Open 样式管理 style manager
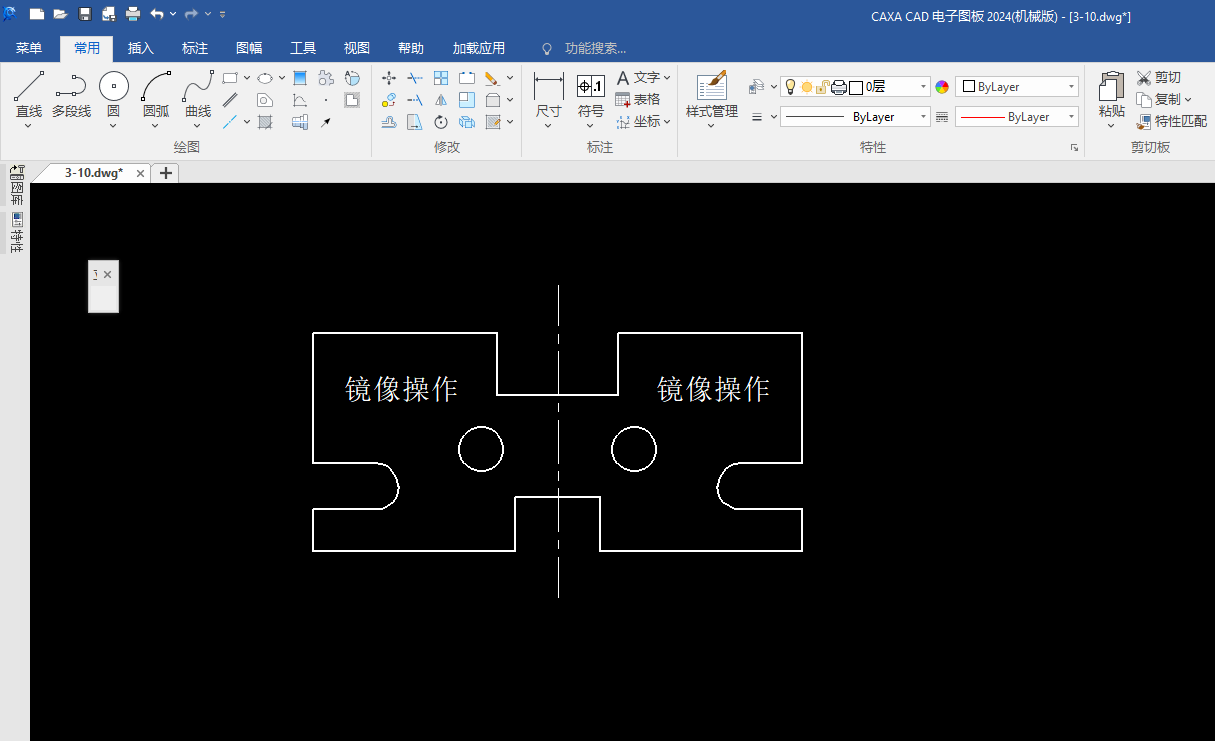This screenshot has height=741, width=1215. point(712,97)
